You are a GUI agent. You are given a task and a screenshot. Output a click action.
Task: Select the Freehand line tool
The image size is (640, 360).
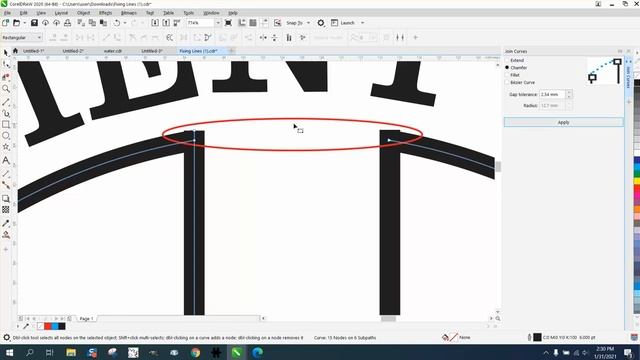tap(6, 102)
